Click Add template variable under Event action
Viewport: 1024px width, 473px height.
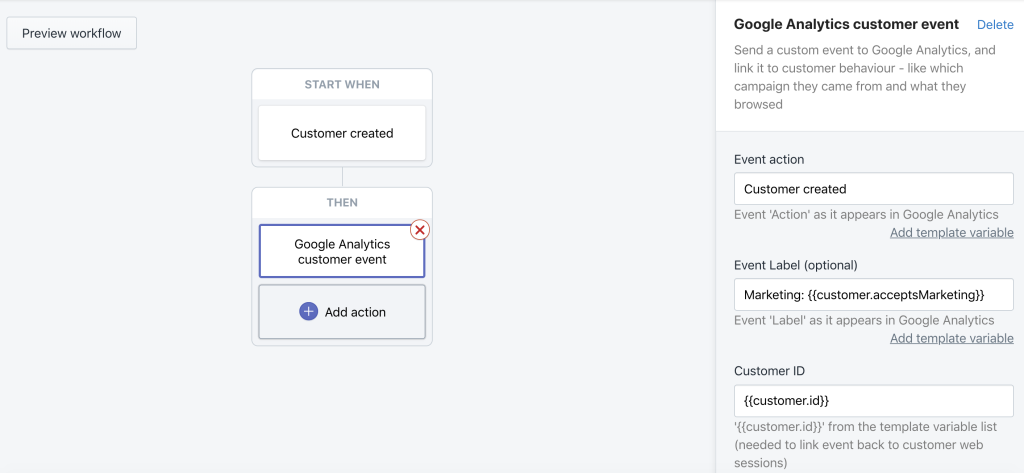click(951, 233)
